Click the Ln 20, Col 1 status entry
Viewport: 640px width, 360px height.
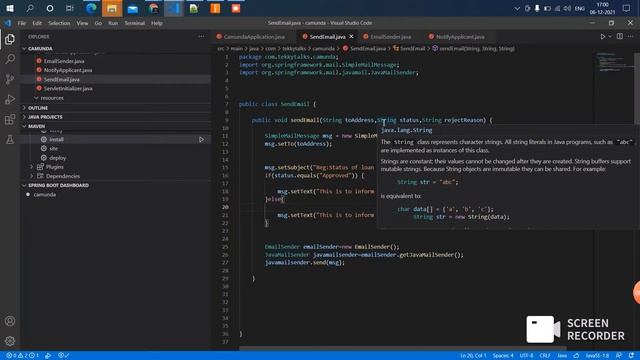473,356
